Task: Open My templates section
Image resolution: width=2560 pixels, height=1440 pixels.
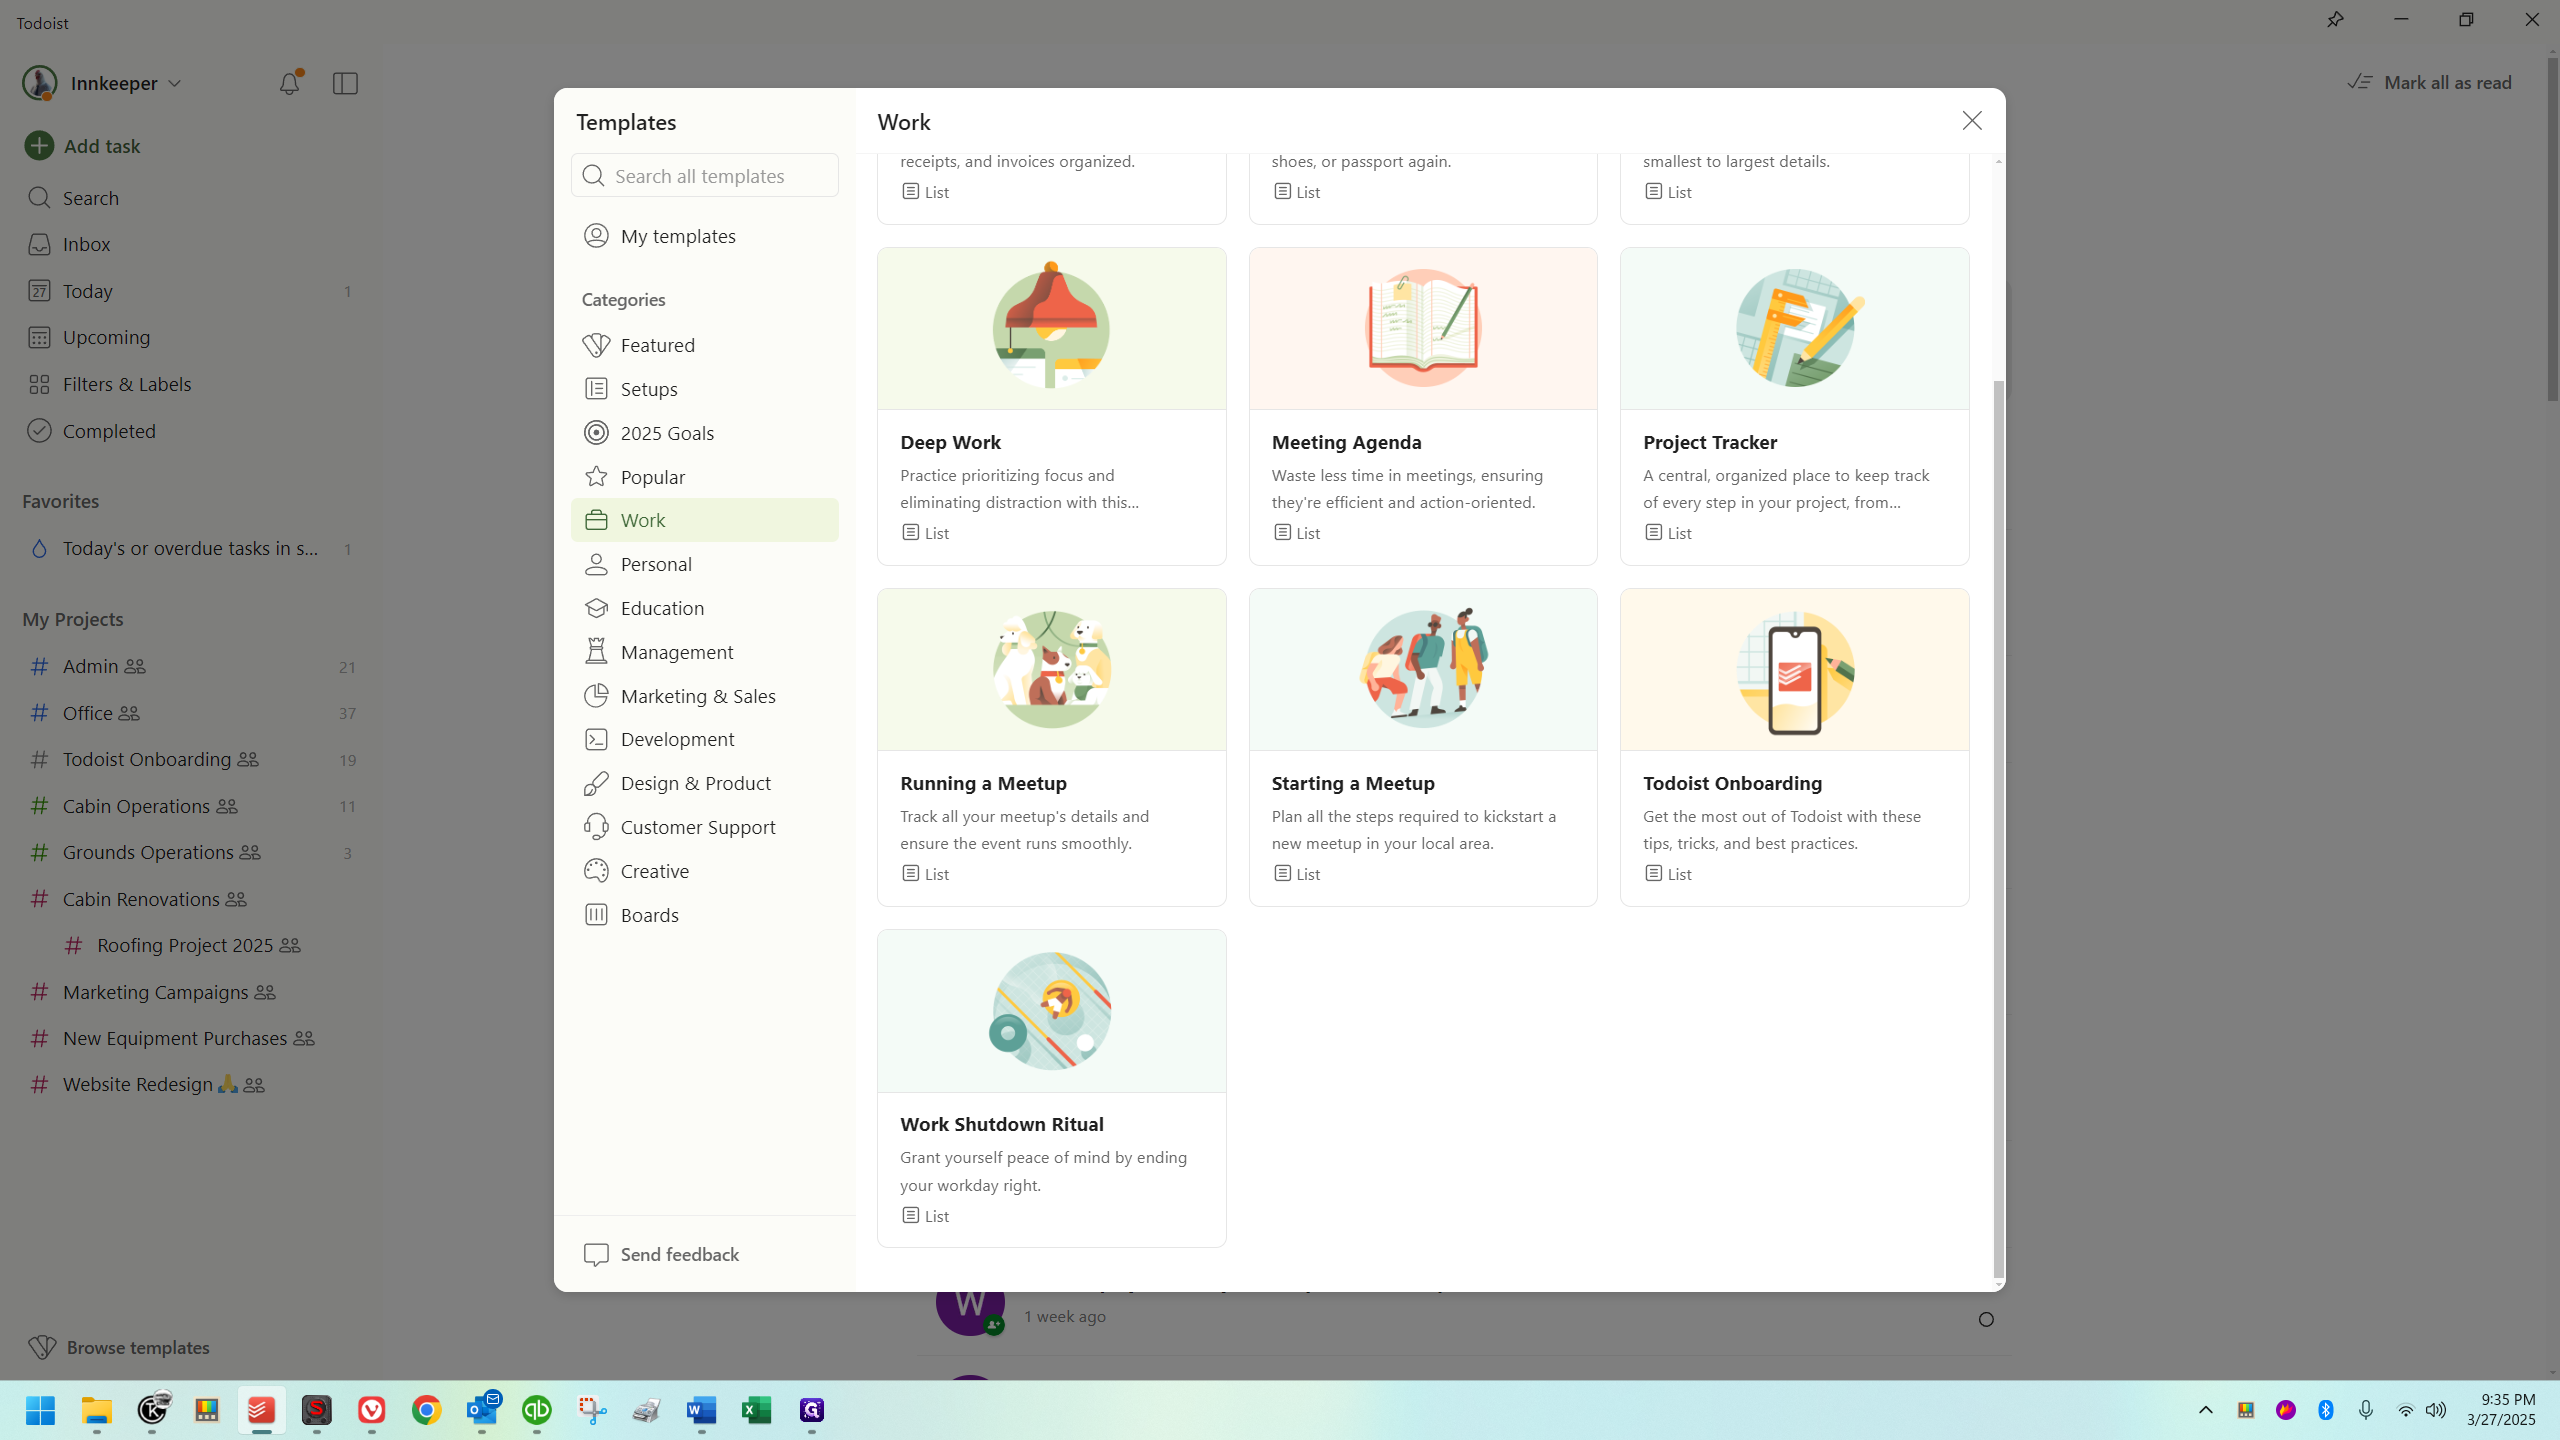Action: tap(705, 235)
